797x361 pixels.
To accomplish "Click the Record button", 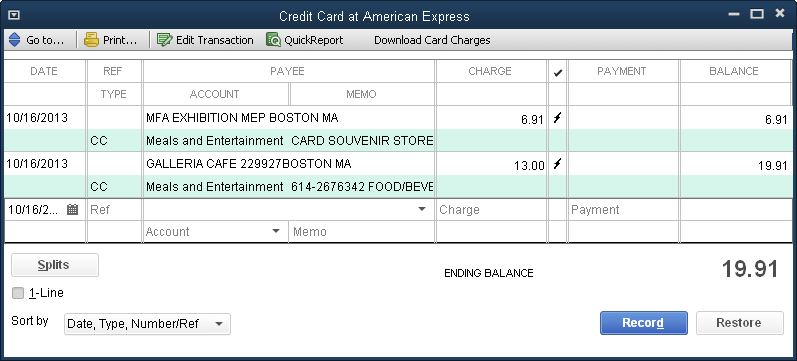I will click(643, 323).
